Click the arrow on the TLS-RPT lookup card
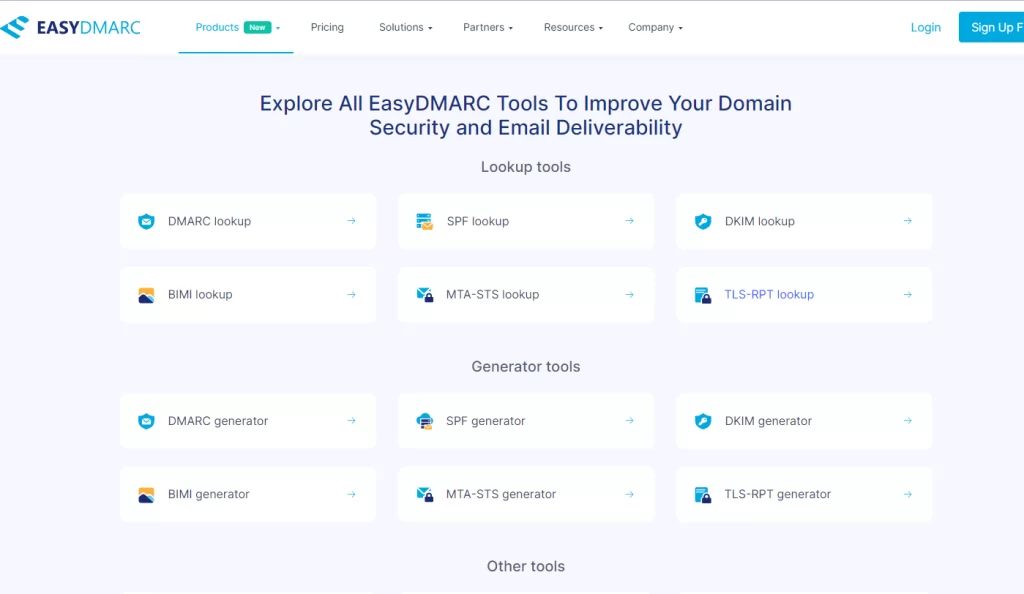Image resolution: width=1024 pixels, height=594 pixels. (x=908, y=294)
